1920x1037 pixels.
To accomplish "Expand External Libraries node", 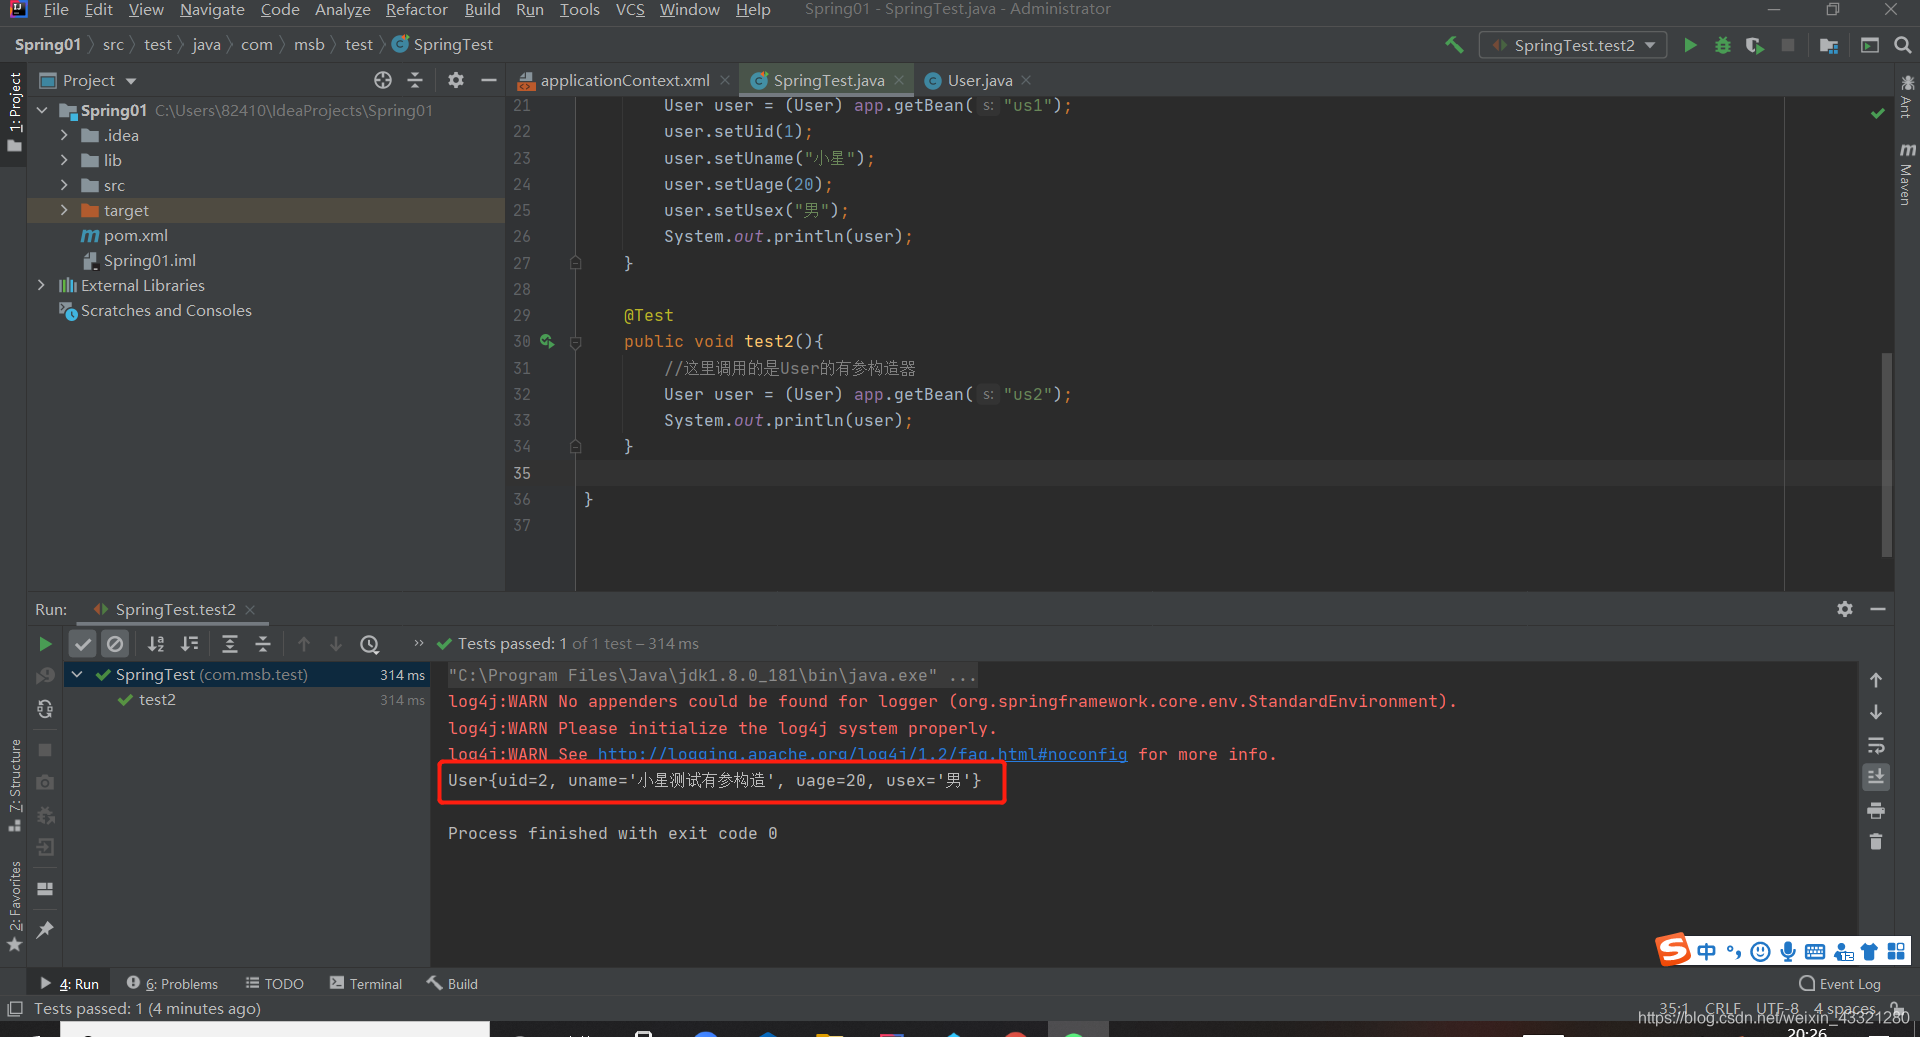I will click(42, 285).
